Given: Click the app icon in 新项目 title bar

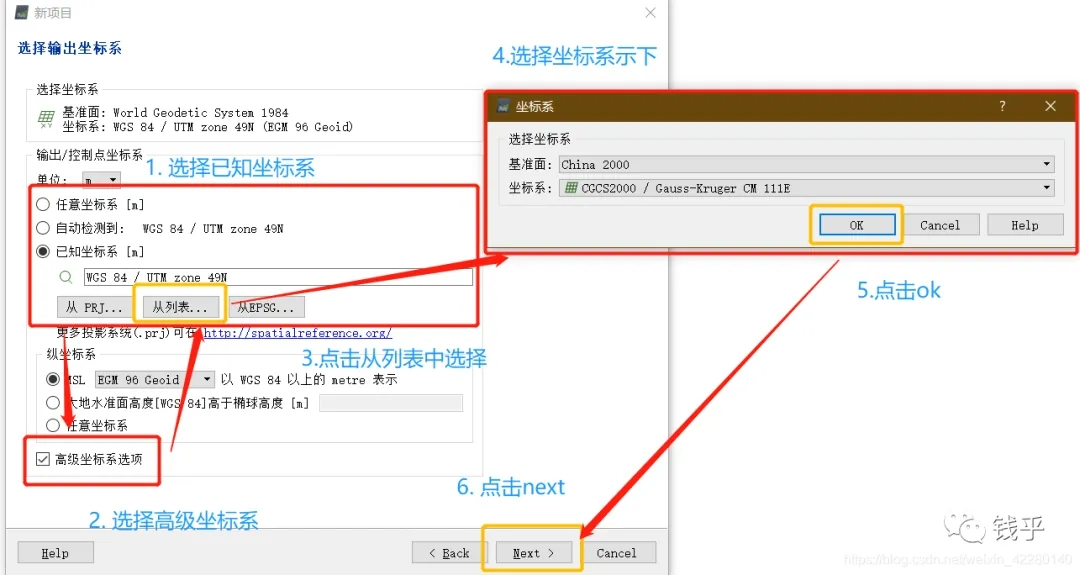Looking at the screenshot, I should pos(21,13).
